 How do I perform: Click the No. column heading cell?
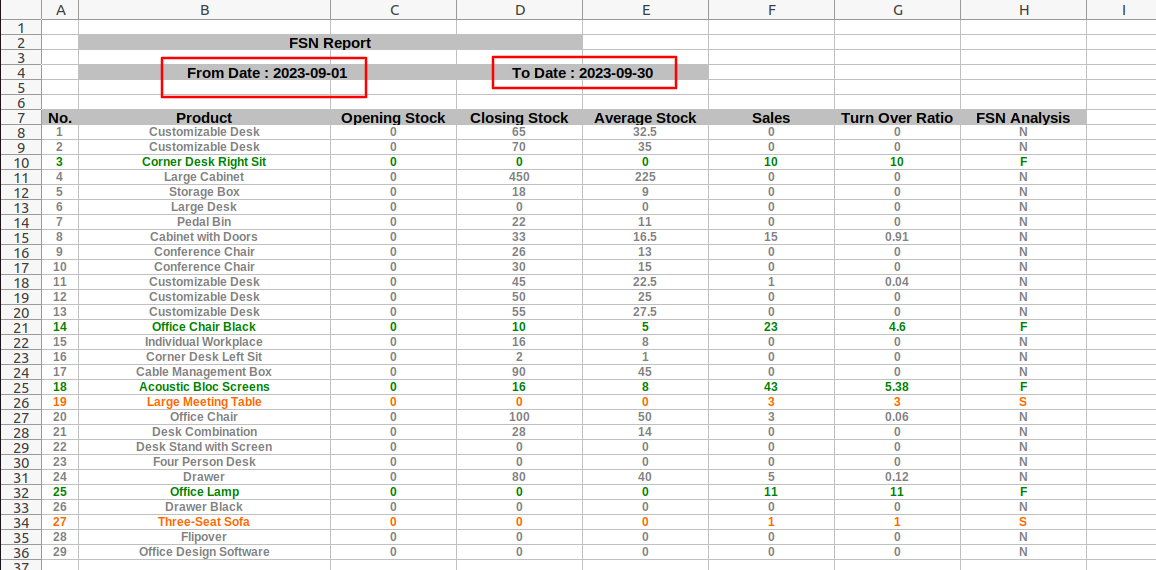60,117
